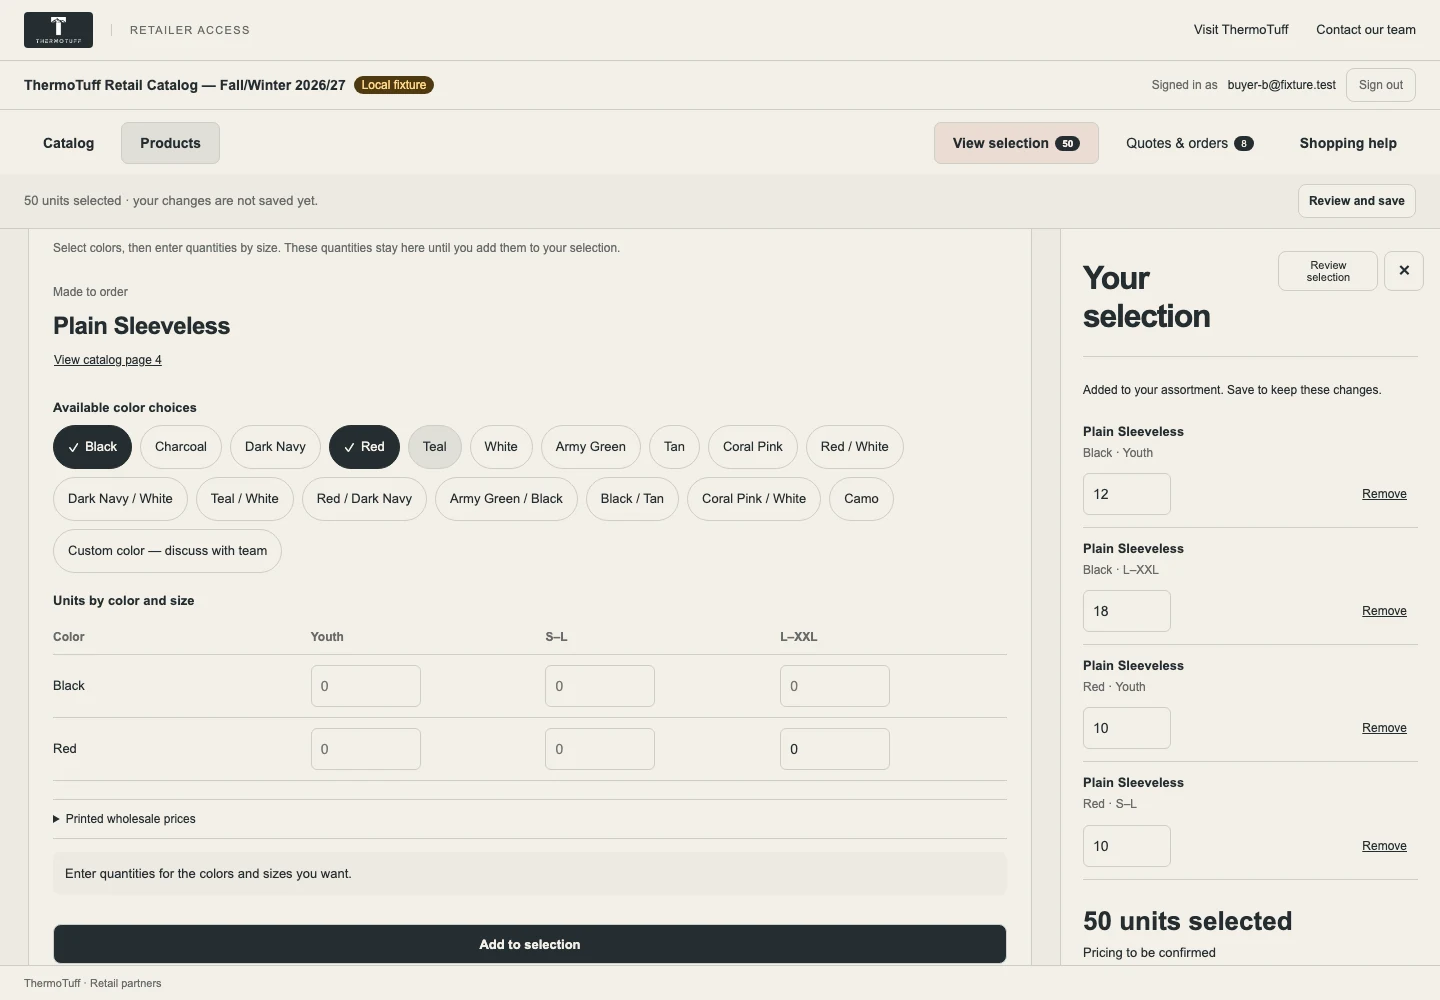Image resolution: width=1440 pixels, height=1000 pixels.
Task: Click the ThermoTuff logo icon
Action: pyautogui.click(x=58, y=30)
